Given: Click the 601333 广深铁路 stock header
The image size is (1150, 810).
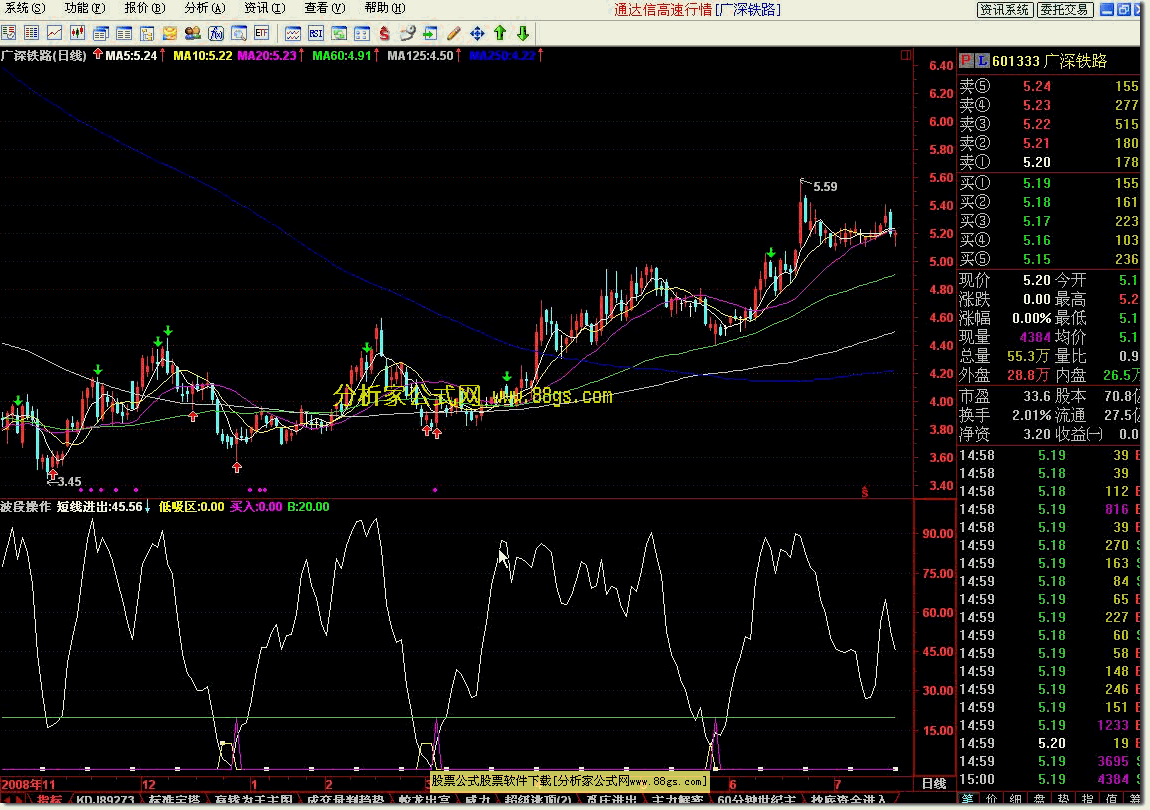Looking at the screenshot, I should click(x=1050, y=61).
